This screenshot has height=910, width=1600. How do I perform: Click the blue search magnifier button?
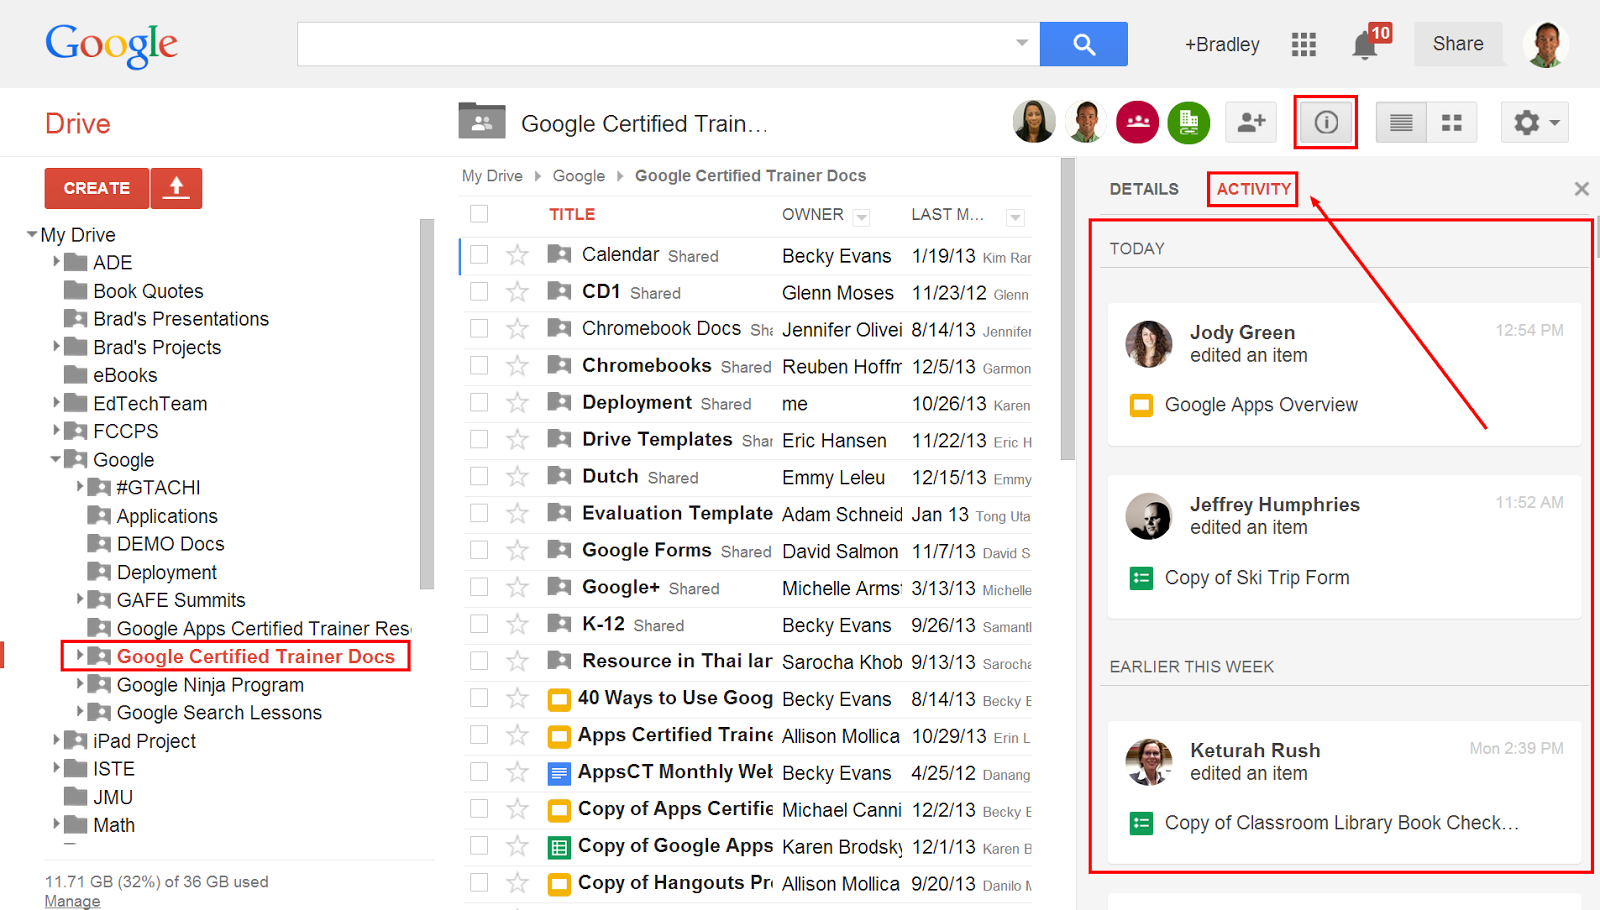[x=1083, y=44]
